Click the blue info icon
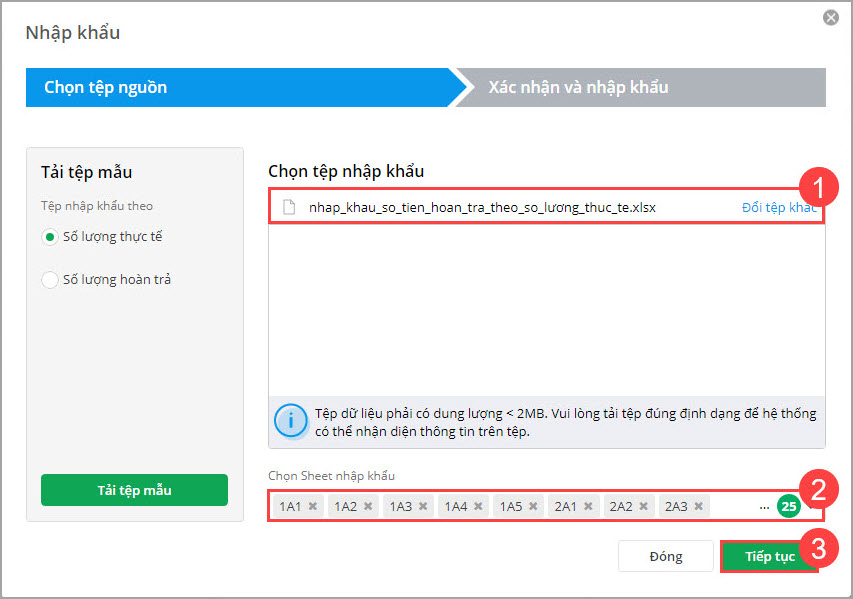The width and height of the screenshot is (853, 599). [291, 421]
